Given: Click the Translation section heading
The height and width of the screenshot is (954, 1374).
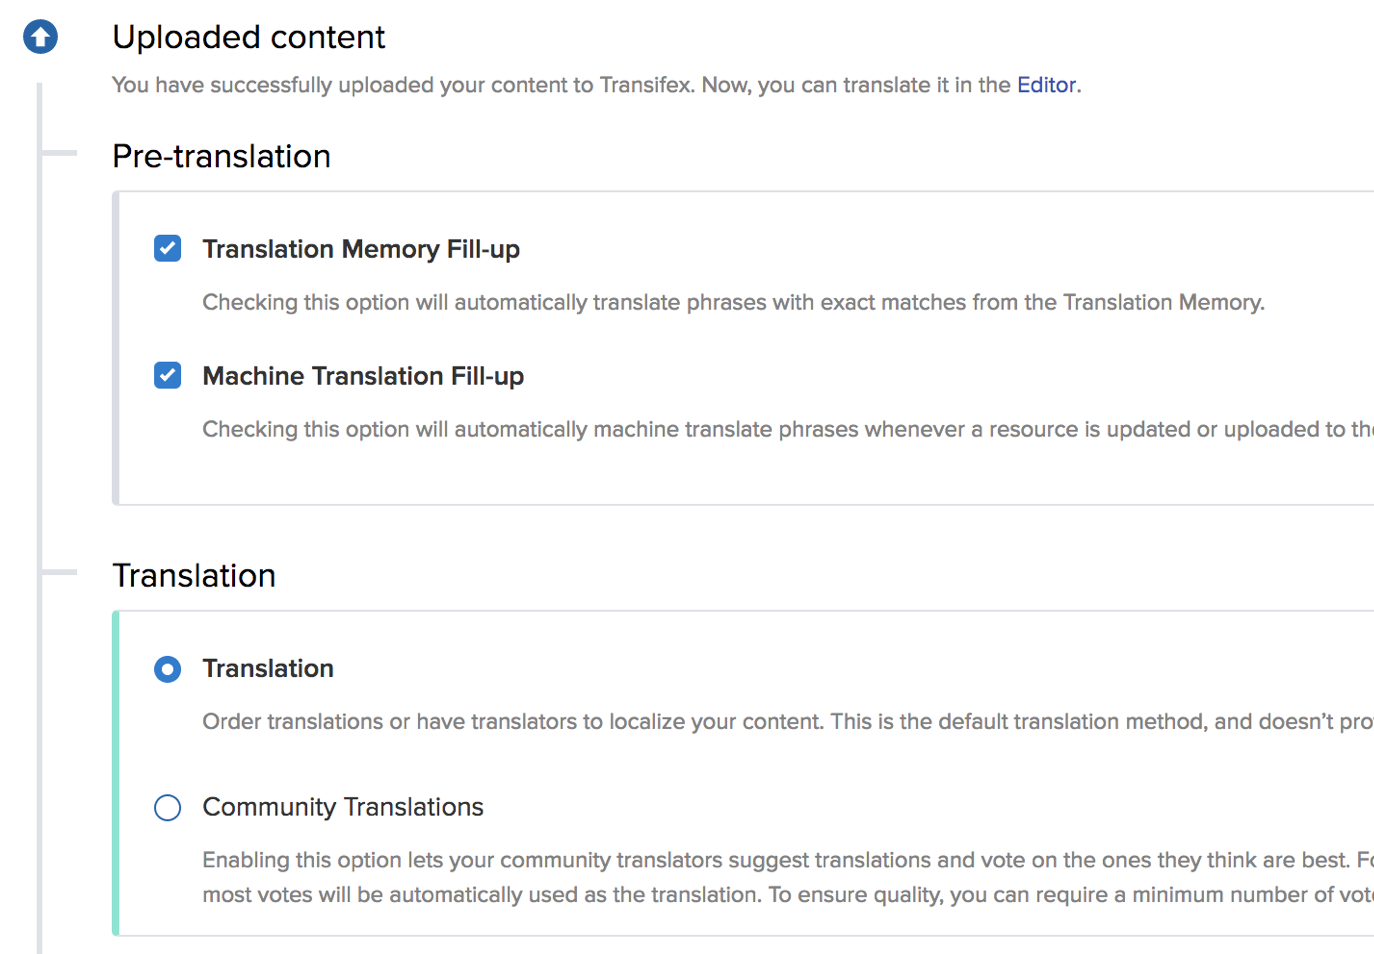Looking at the screenshot, I should 194,575.
